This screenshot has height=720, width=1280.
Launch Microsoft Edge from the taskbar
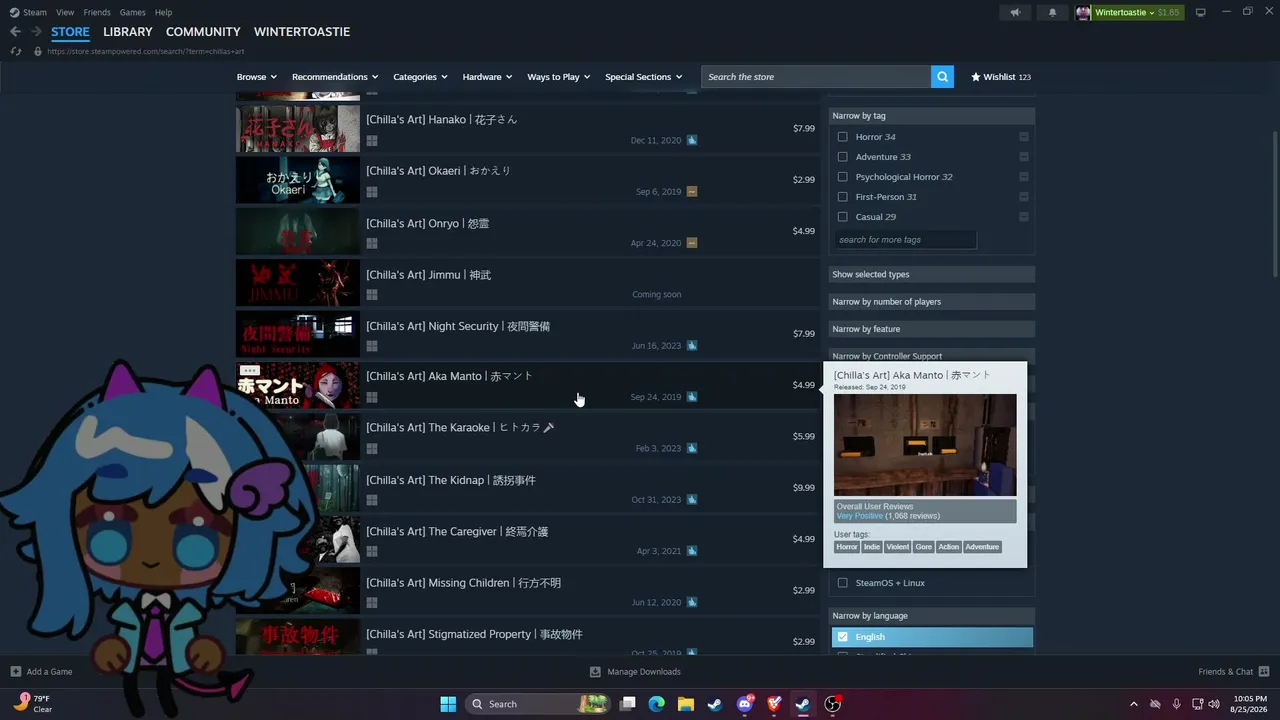[657, 704]
